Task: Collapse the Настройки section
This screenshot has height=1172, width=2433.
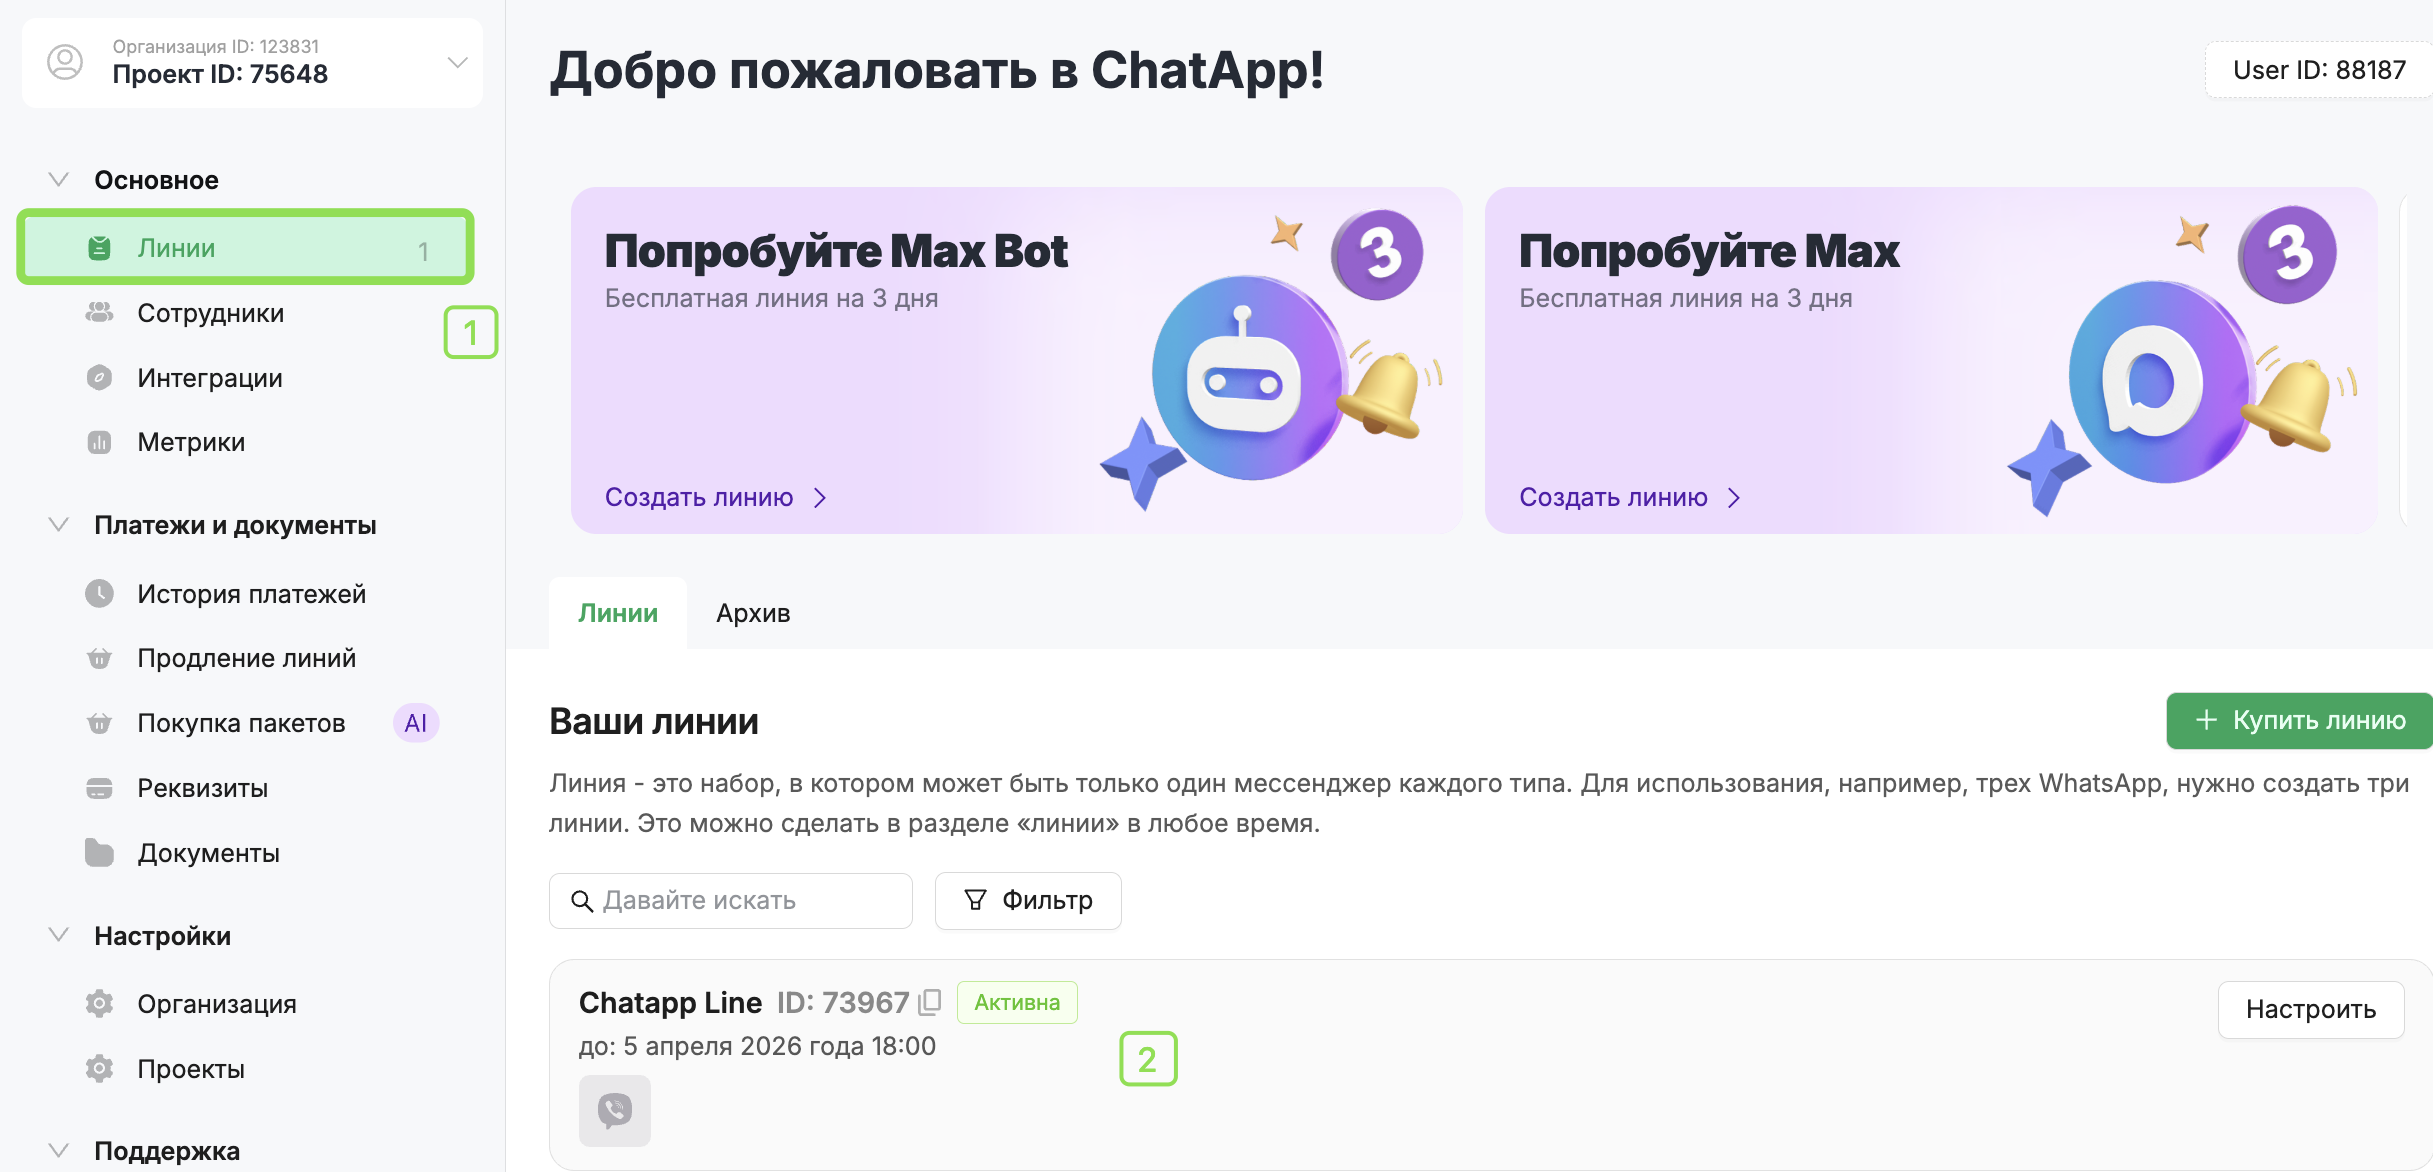Action: [x=59, y=936]
